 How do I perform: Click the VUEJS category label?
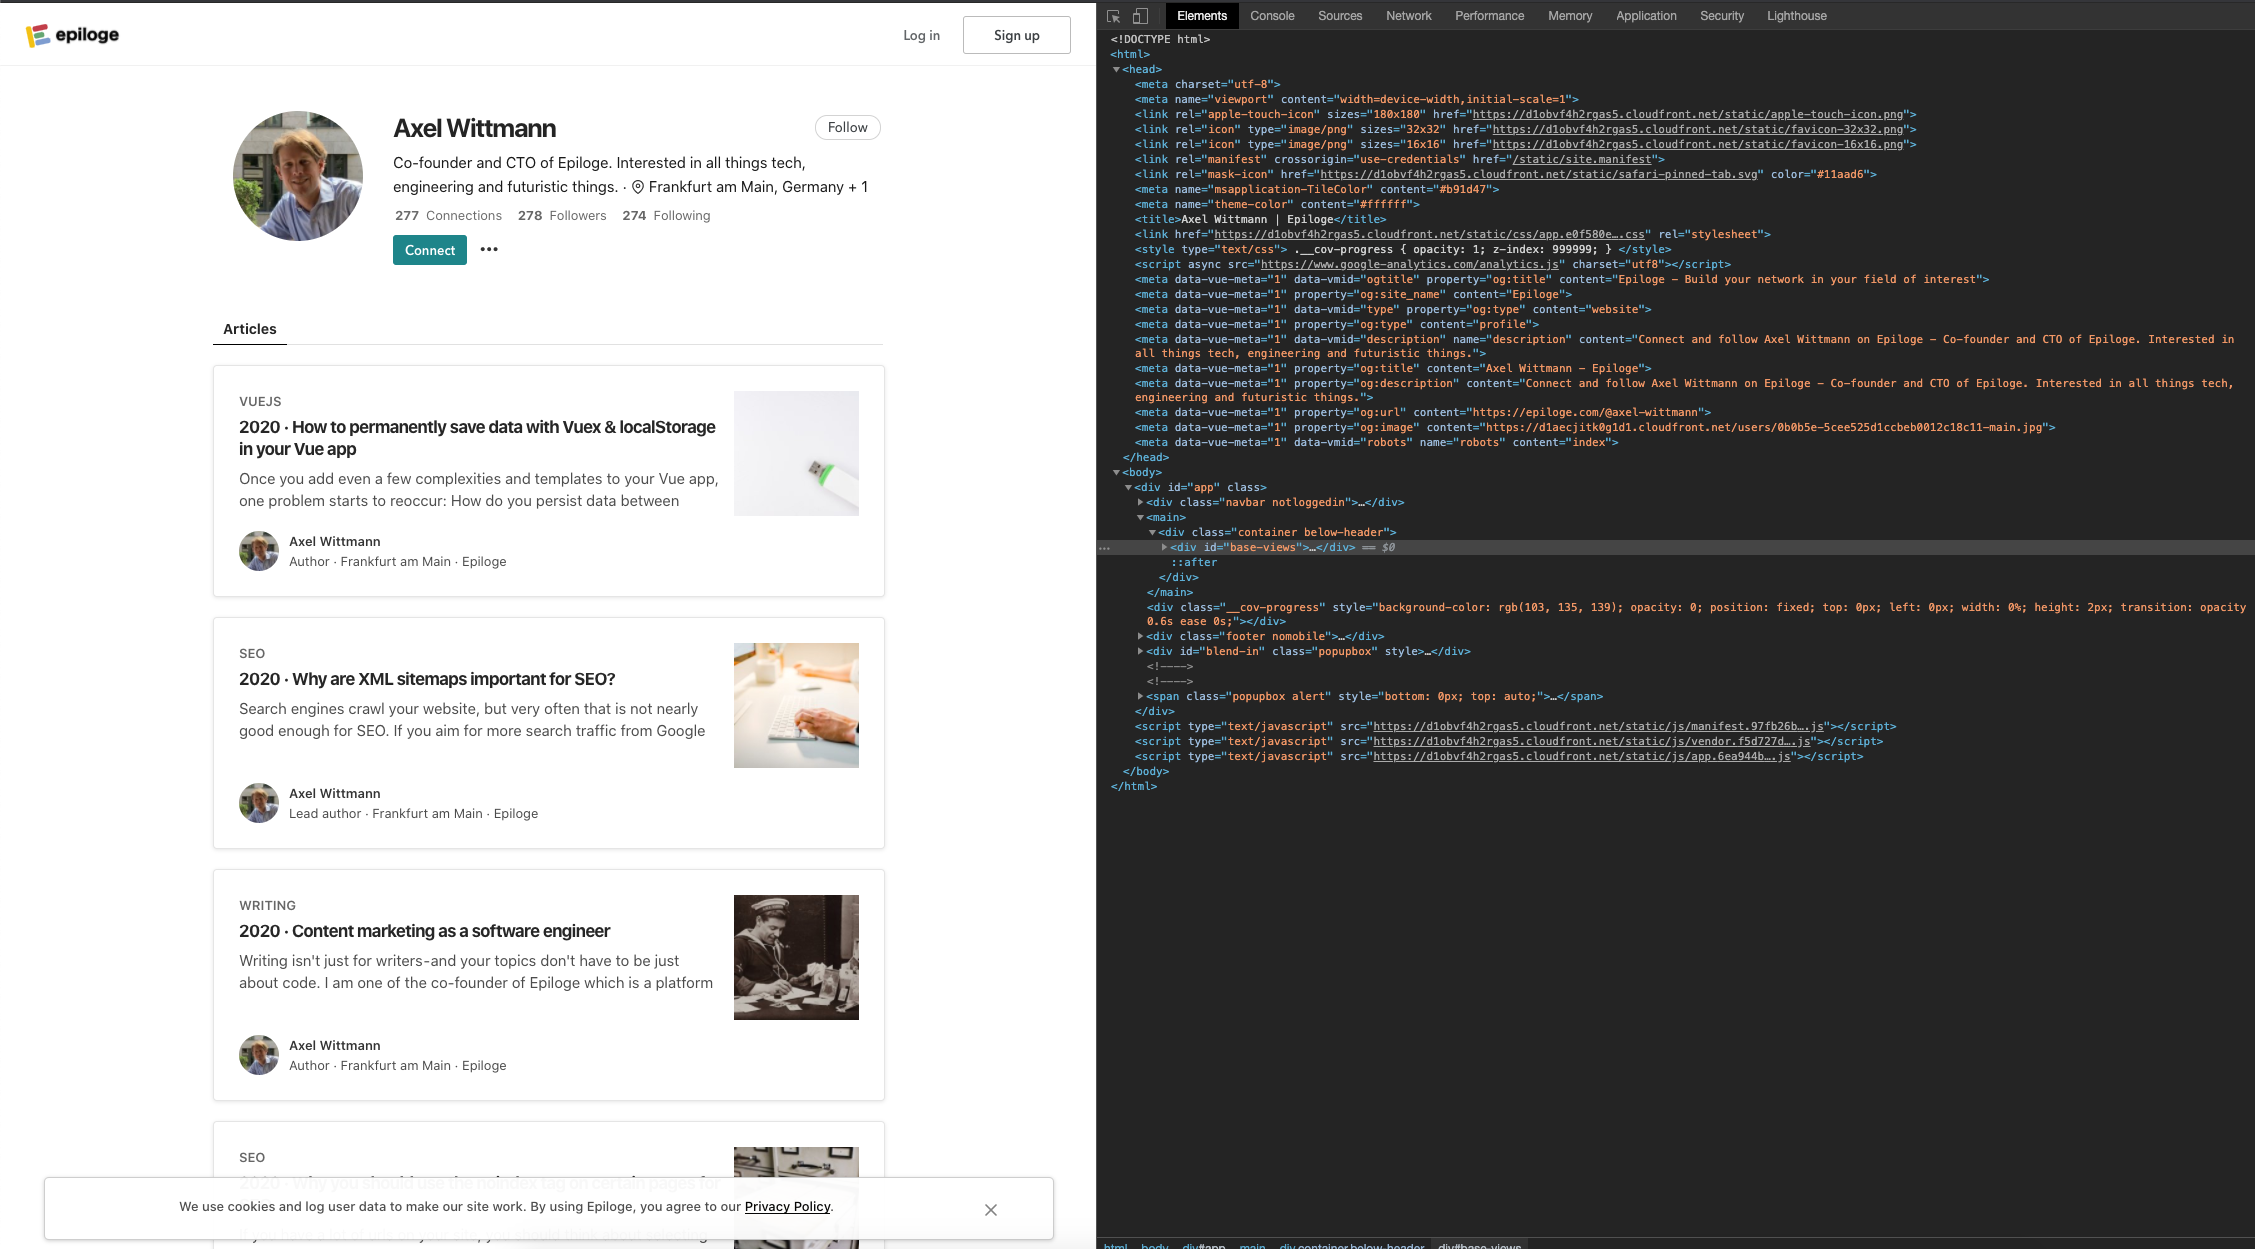260,401
